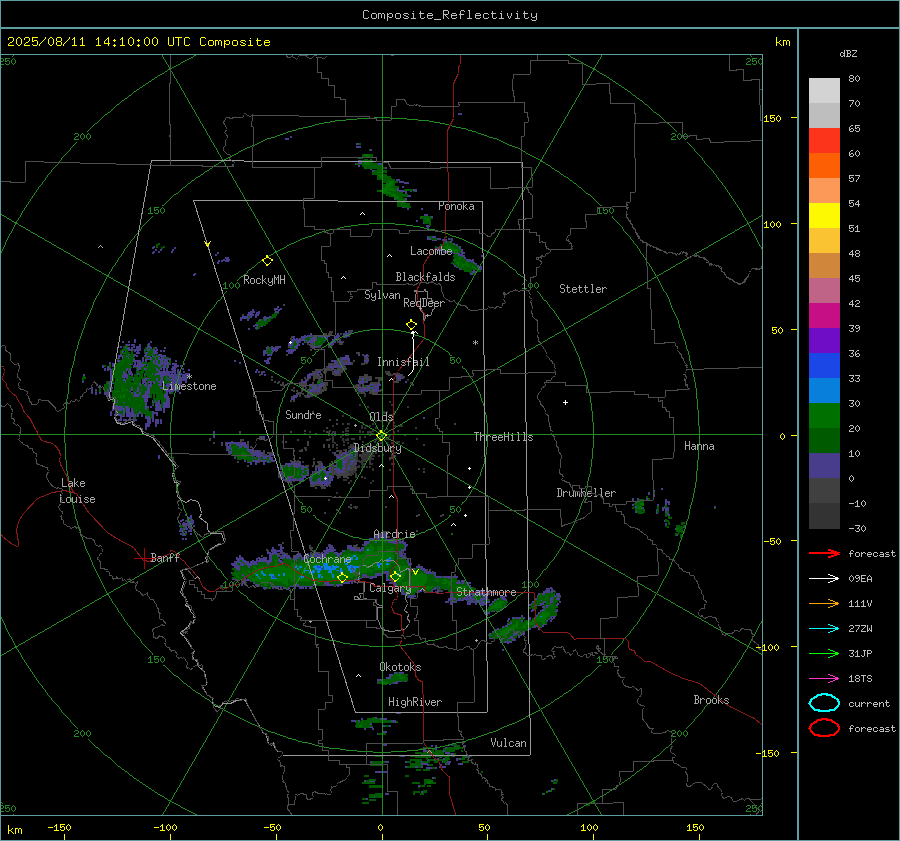The width and height of the screenshot is (900, 841).
Task: Click the Airdrie city label
Action: pos(394,534)
